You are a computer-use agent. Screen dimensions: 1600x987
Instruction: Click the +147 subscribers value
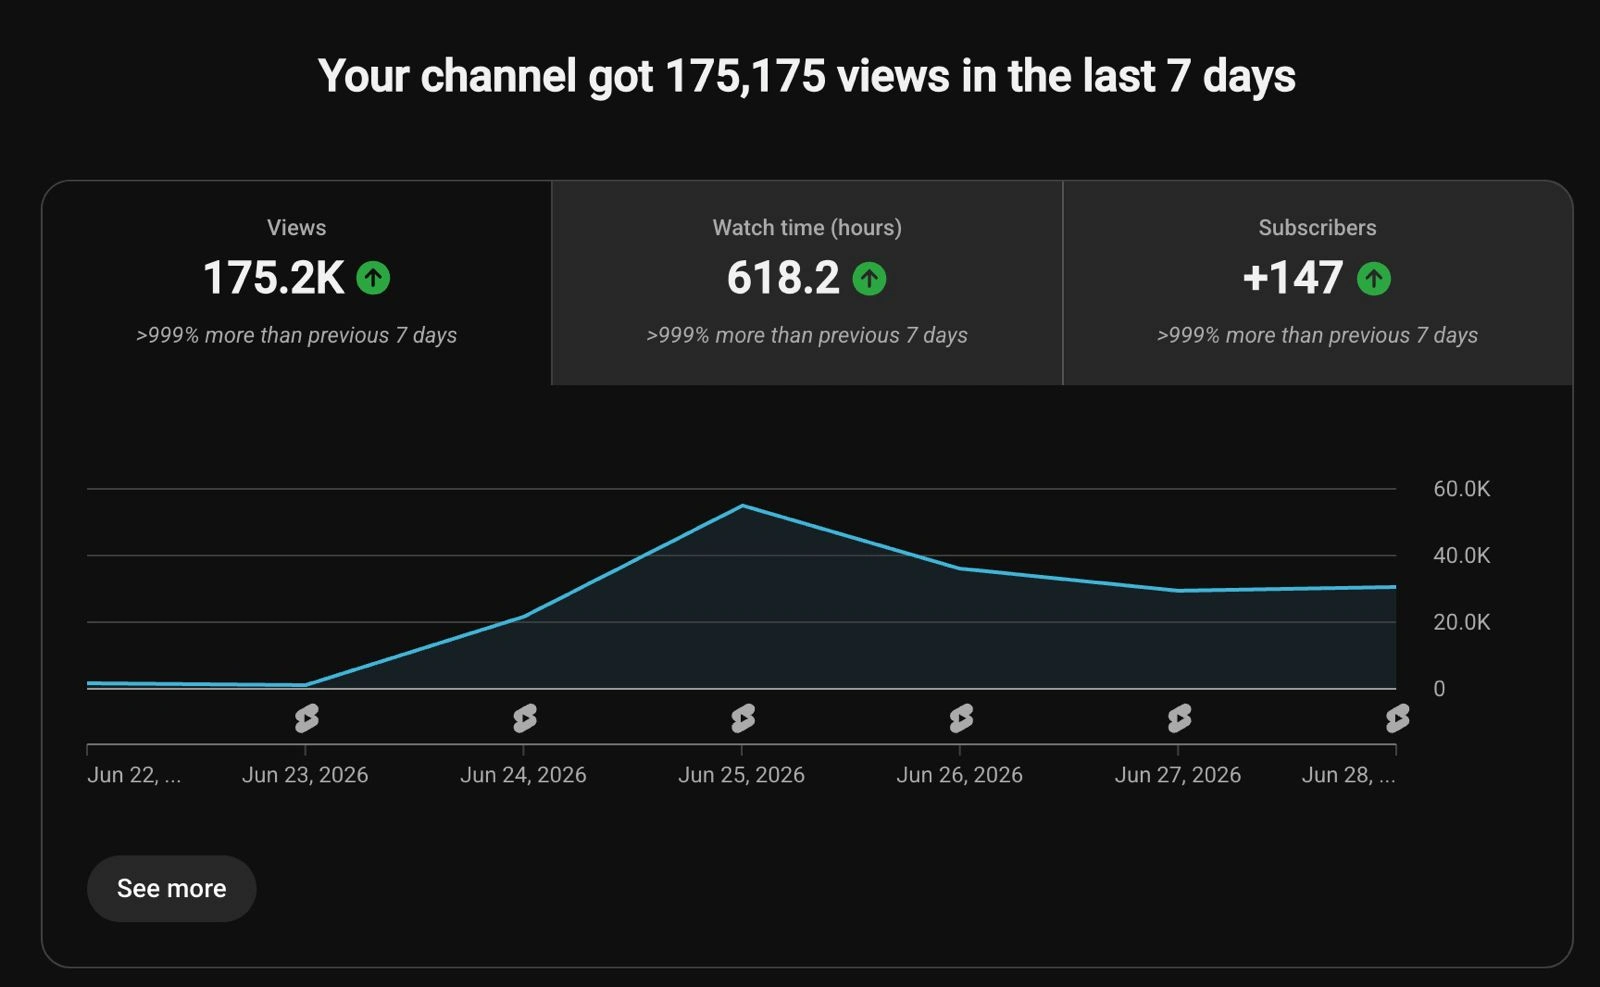(x=1293, y=278)
